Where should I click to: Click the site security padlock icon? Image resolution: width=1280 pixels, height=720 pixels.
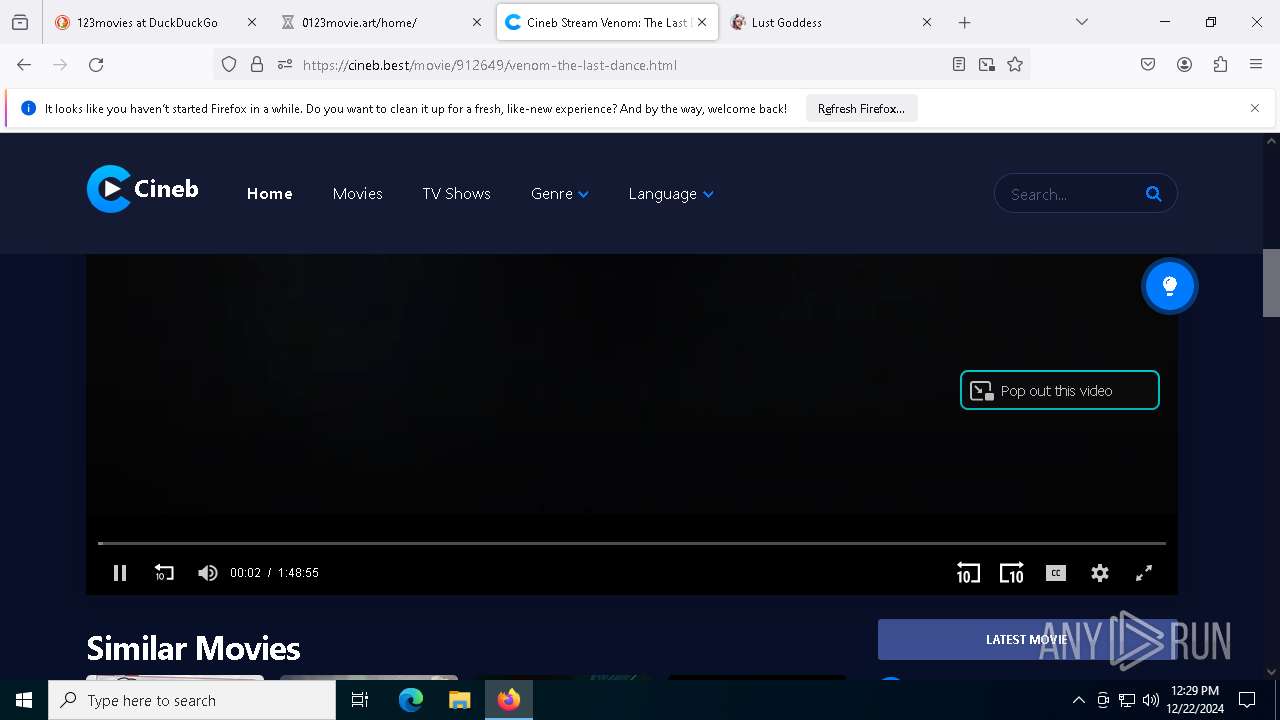tap(257, 65)
